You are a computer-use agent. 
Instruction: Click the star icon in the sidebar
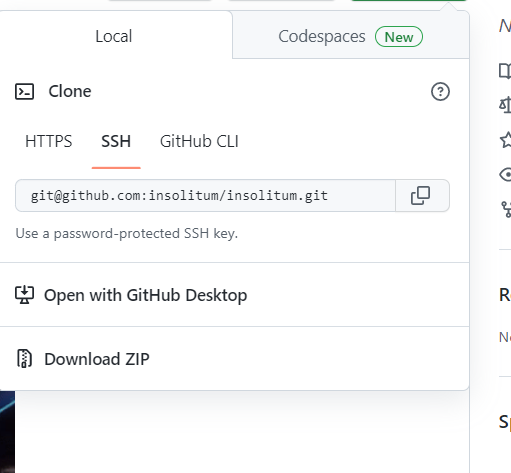(x=506, y=140)
